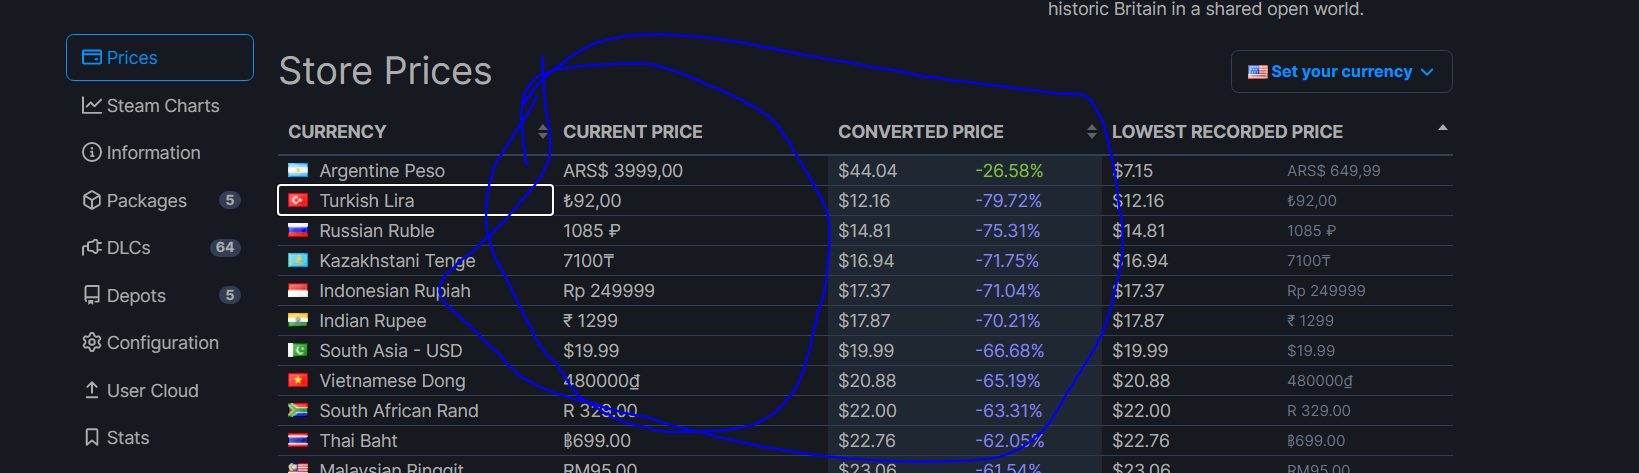Viewport: 1639px width, 473px height.
Task: Click the Information circle icon
Action: [92, 152]
